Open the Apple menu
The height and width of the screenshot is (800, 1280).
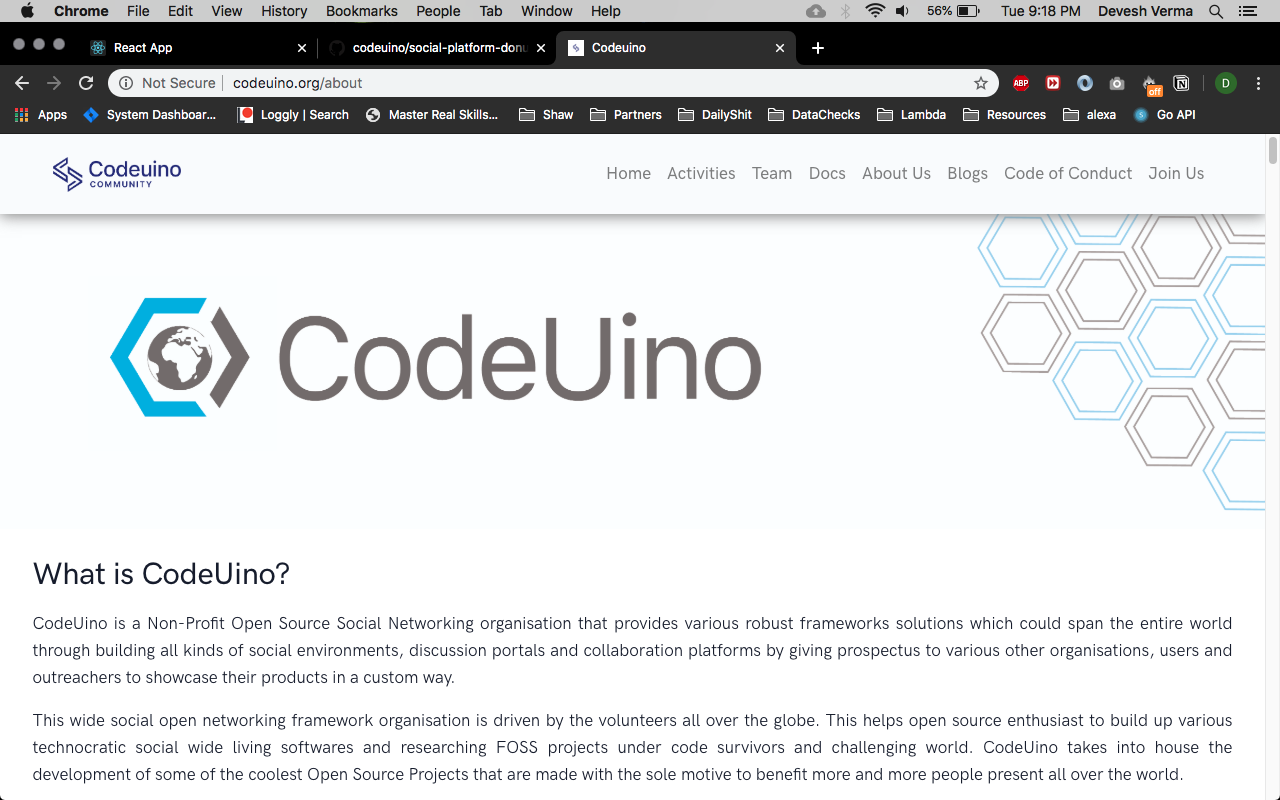[x=27, y=11]
